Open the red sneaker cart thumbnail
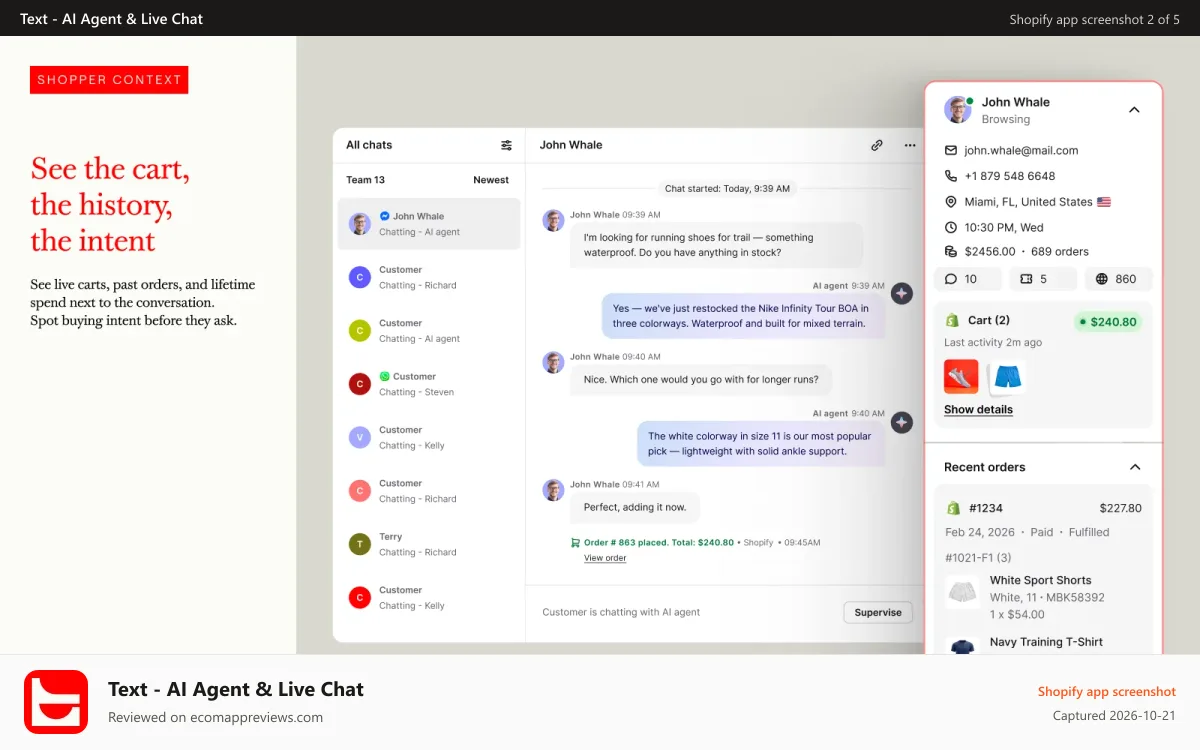This screenshot has height=750, width=1200. (961, 377)
